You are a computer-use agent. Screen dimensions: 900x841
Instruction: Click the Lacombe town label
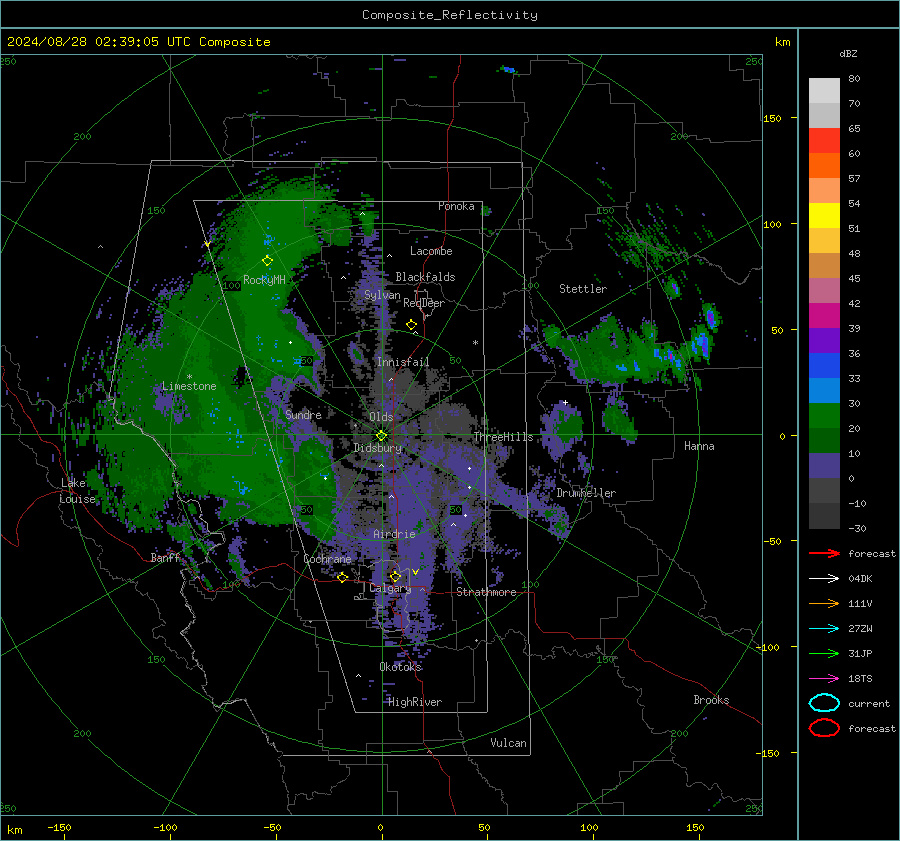tap(431, 251)
